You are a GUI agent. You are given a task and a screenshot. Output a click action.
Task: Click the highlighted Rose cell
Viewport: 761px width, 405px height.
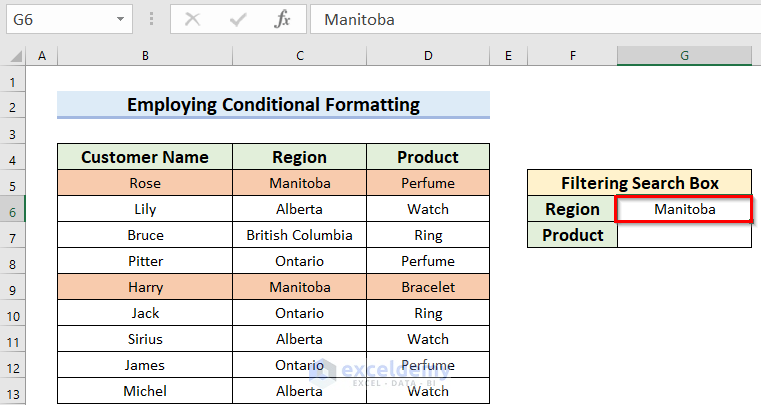[145, 183]
